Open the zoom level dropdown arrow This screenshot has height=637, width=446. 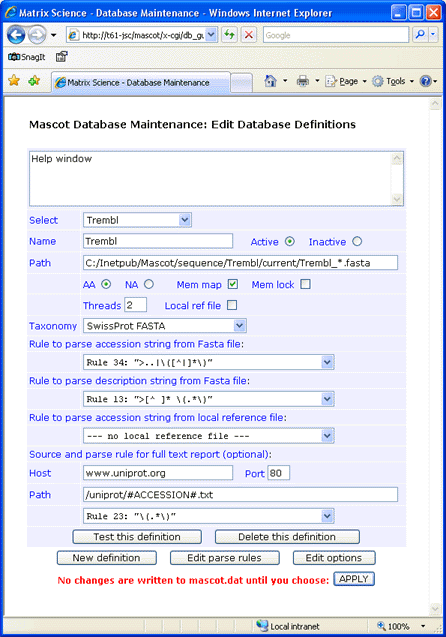(x=423, y=626)
